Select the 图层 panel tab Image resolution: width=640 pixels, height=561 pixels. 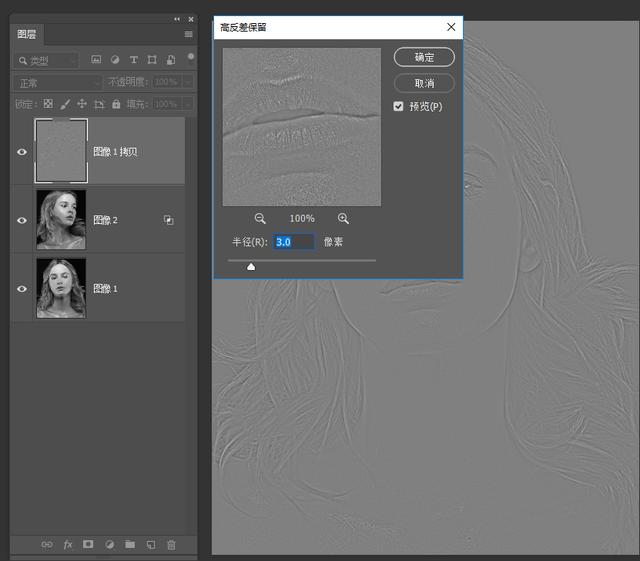point(27,34)
